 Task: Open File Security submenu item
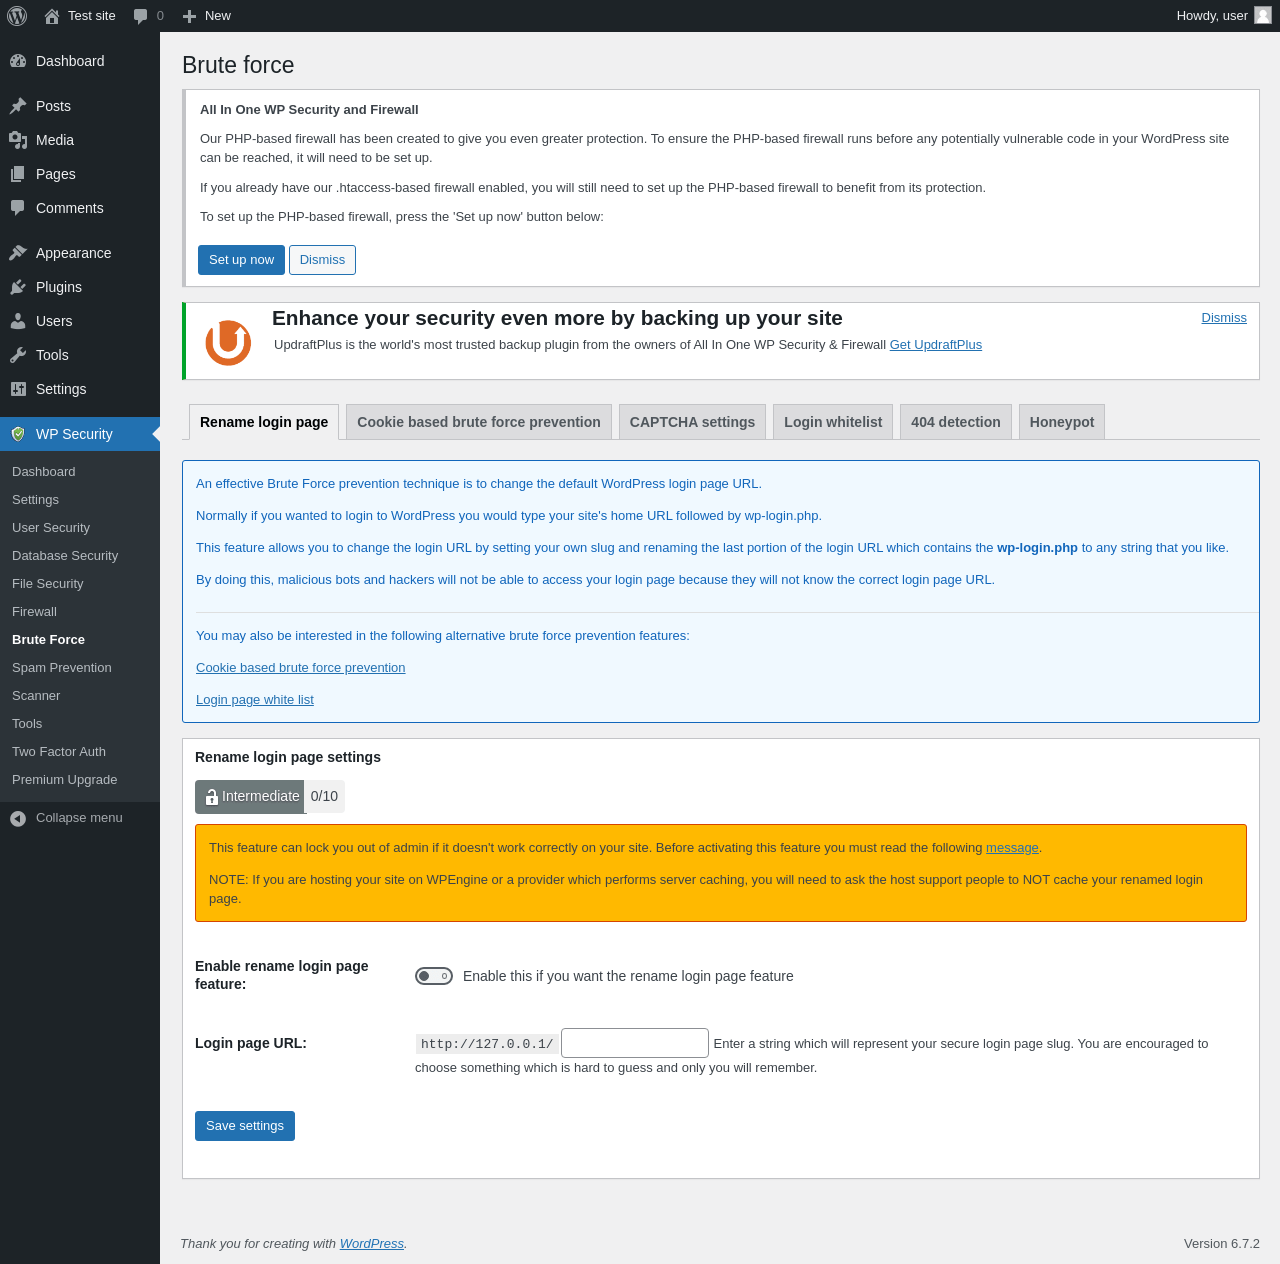click(x=48, y=584)
